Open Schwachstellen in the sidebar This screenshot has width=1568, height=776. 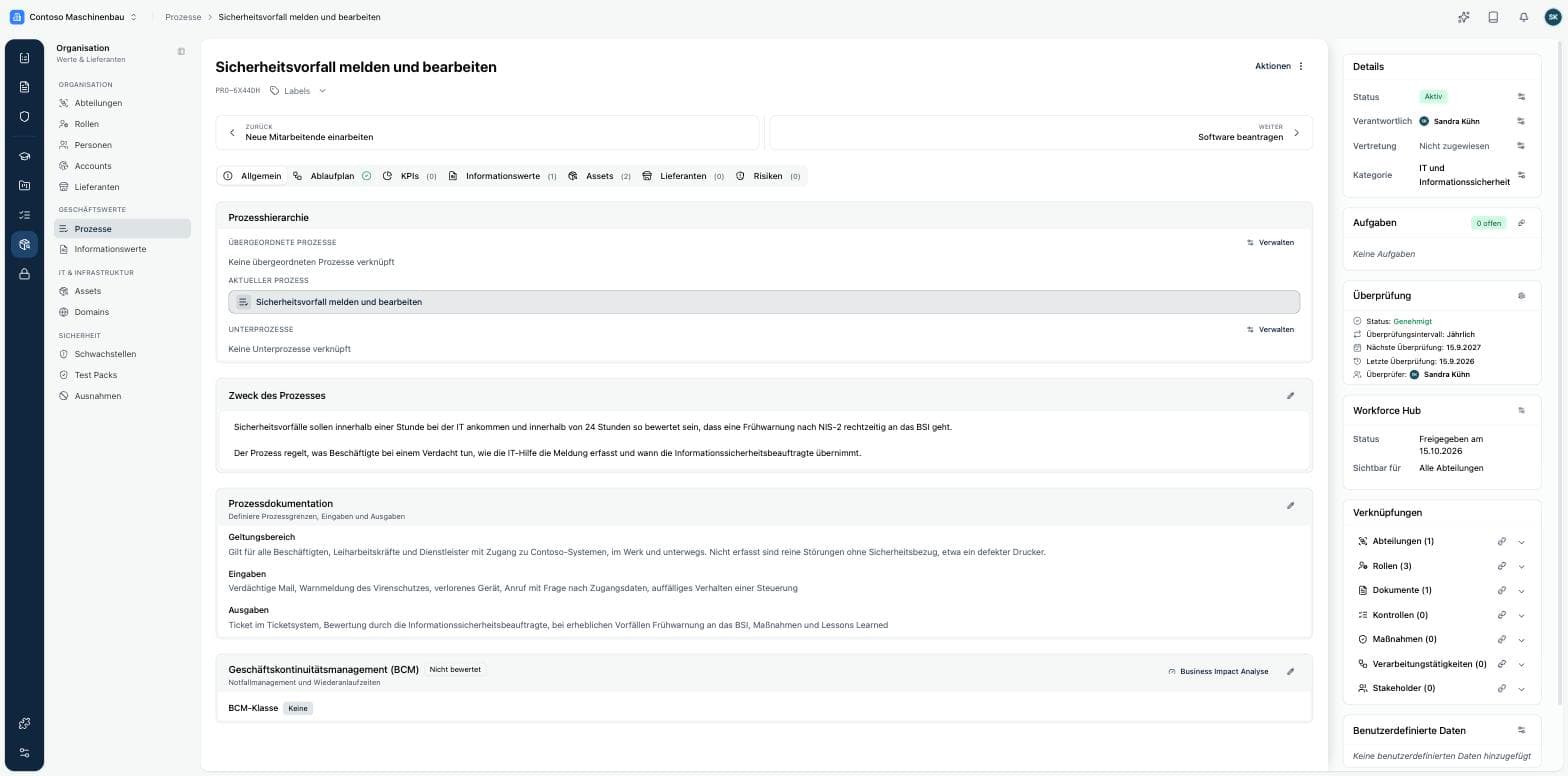click(x=105, y=354)
